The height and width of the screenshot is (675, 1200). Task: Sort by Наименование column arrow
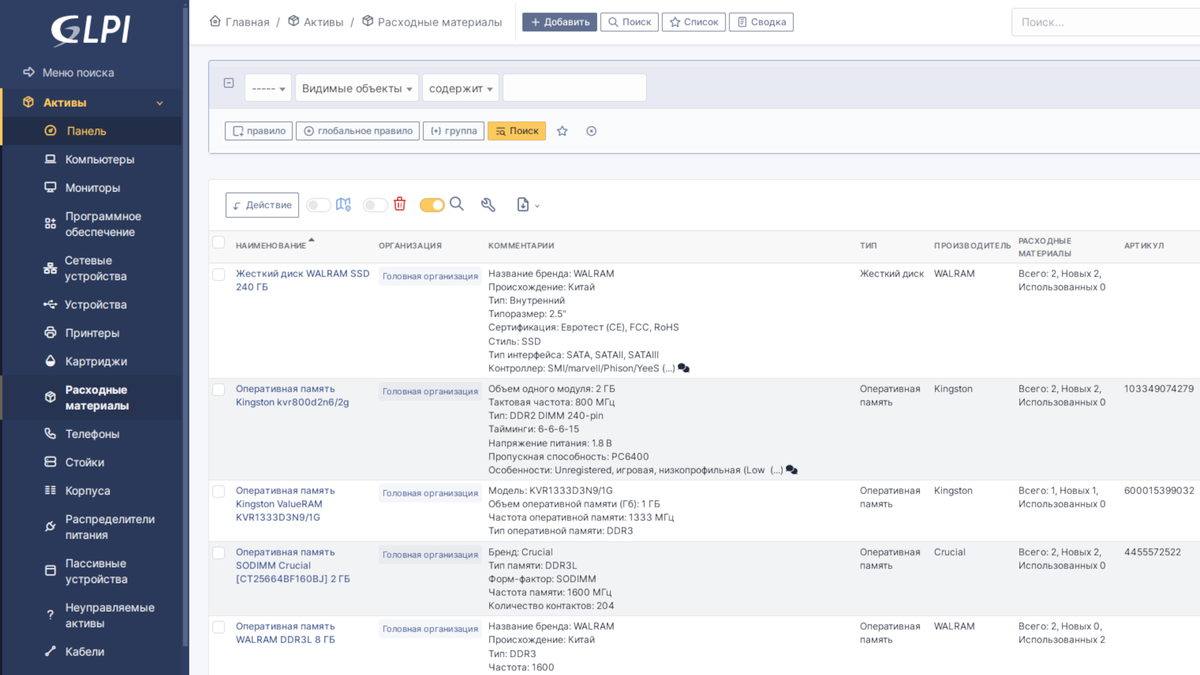point(311,241)
